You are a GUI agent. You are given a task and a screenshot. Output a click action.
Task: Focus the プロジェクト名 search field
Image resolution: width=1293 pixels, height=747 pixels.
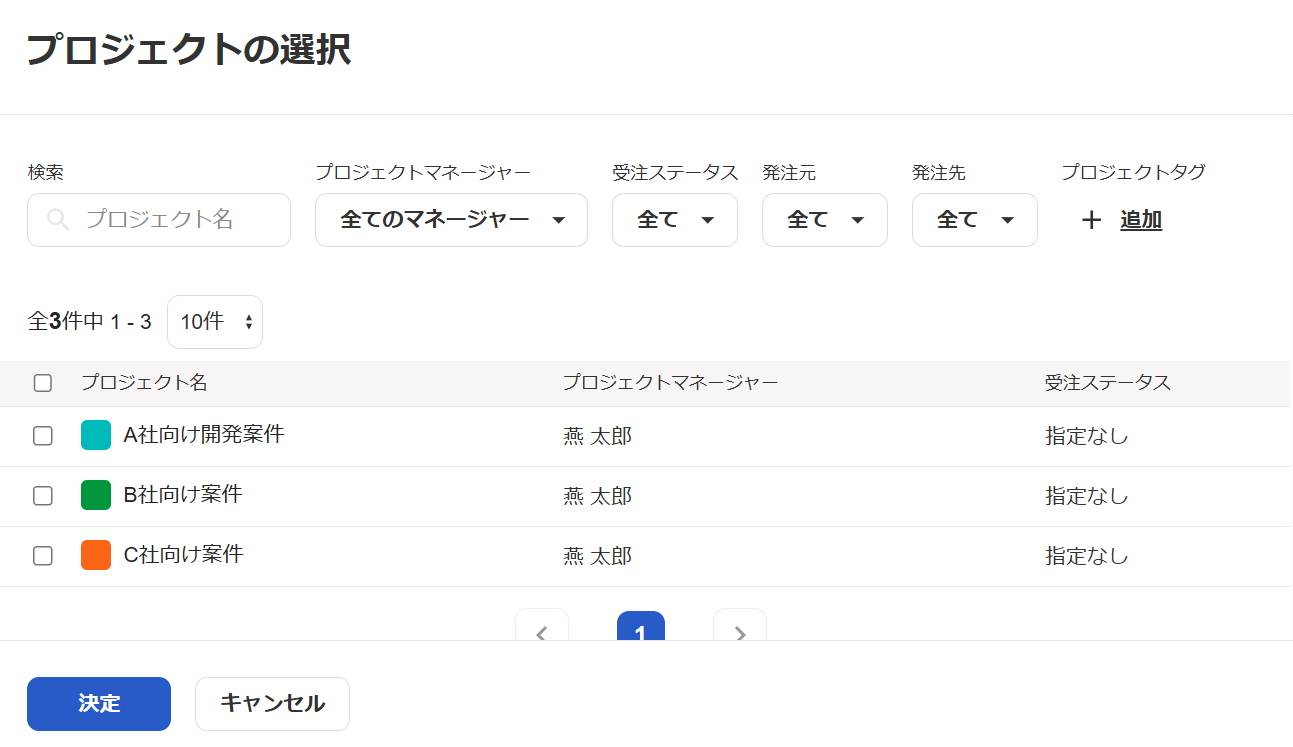click(x=159, y=220)
